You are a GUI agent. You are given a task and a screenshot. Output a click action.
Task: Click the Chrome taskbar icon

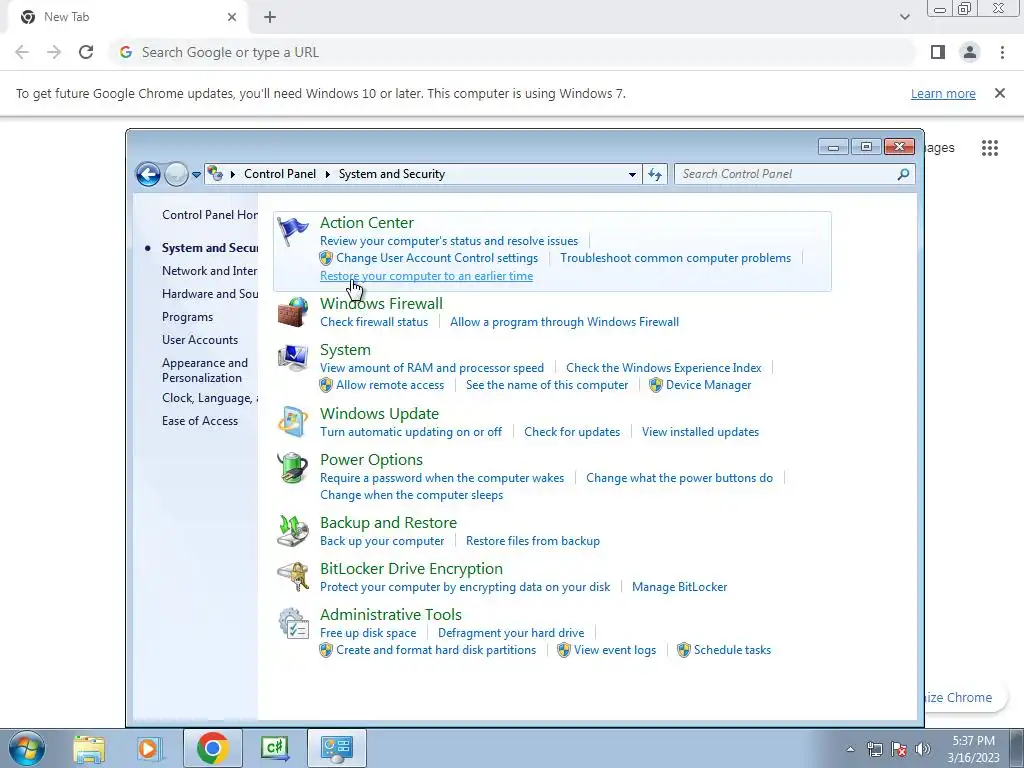(213, 748)
